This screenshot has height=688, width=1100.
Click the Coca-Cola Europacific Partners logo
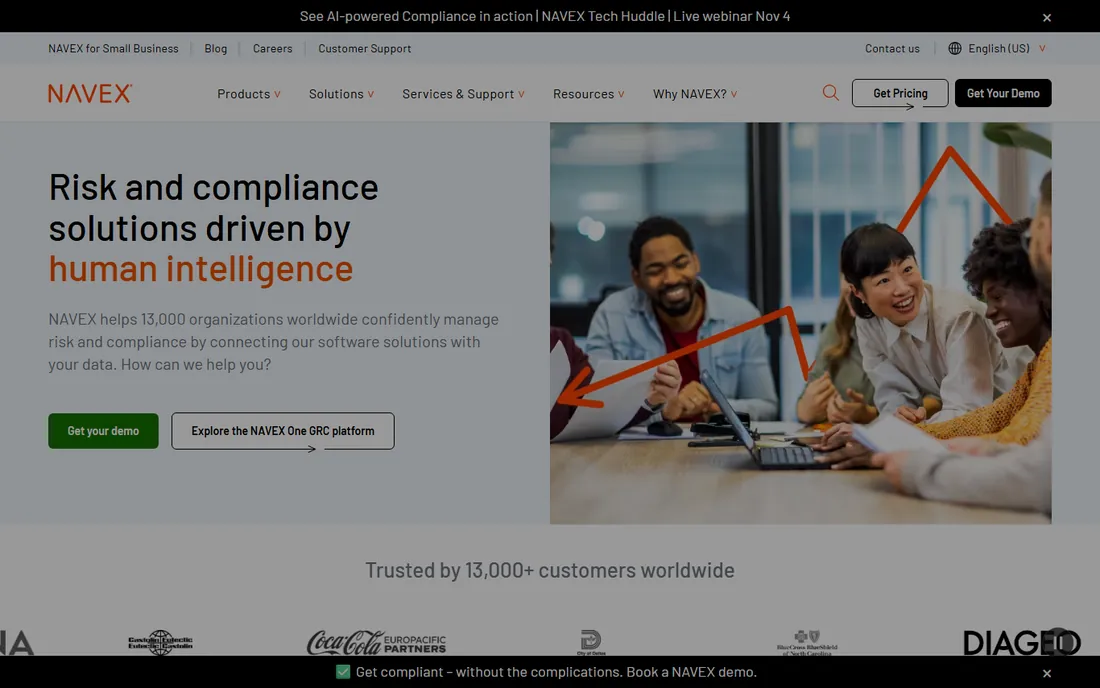(376, 642)
